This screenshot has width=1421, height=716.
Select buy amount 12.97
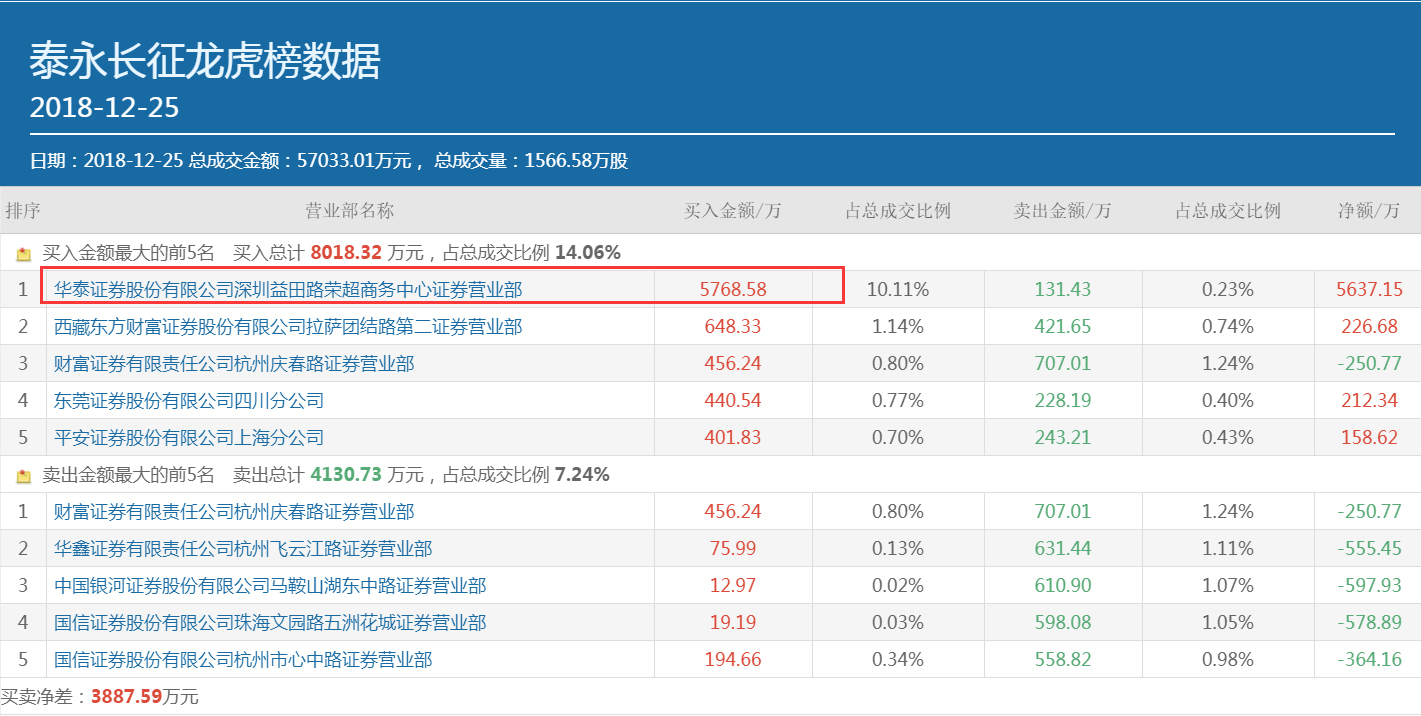tap(733, 586)
